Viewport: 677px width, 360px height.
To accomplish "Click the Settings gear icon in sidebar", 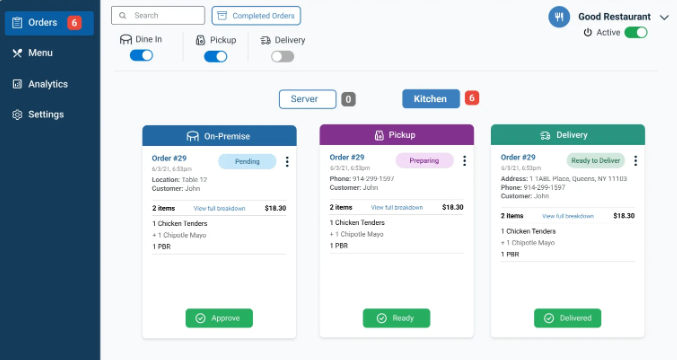I will click(x=17, y=115).
